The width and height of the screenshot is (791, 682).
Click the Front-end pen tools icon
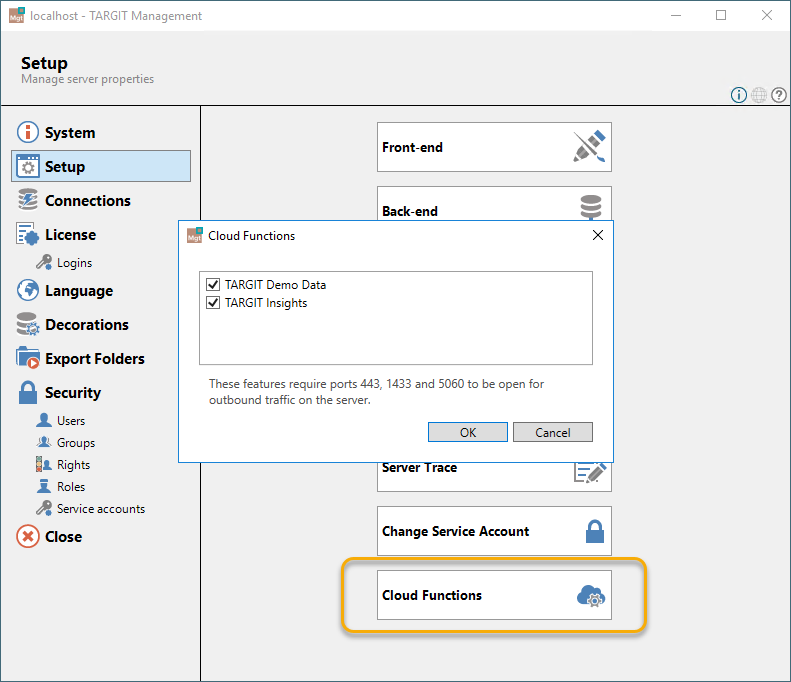pos(589,147)
